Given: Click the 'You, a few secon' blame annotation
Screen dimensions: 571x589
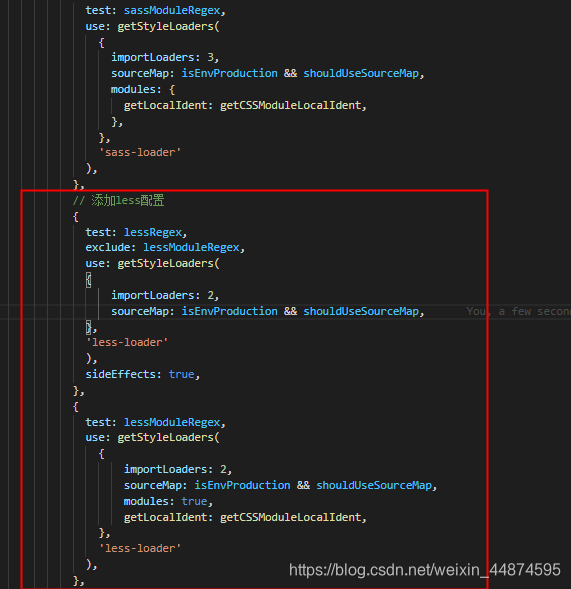Looking at the screenshot, I should [x=518, y=311].
